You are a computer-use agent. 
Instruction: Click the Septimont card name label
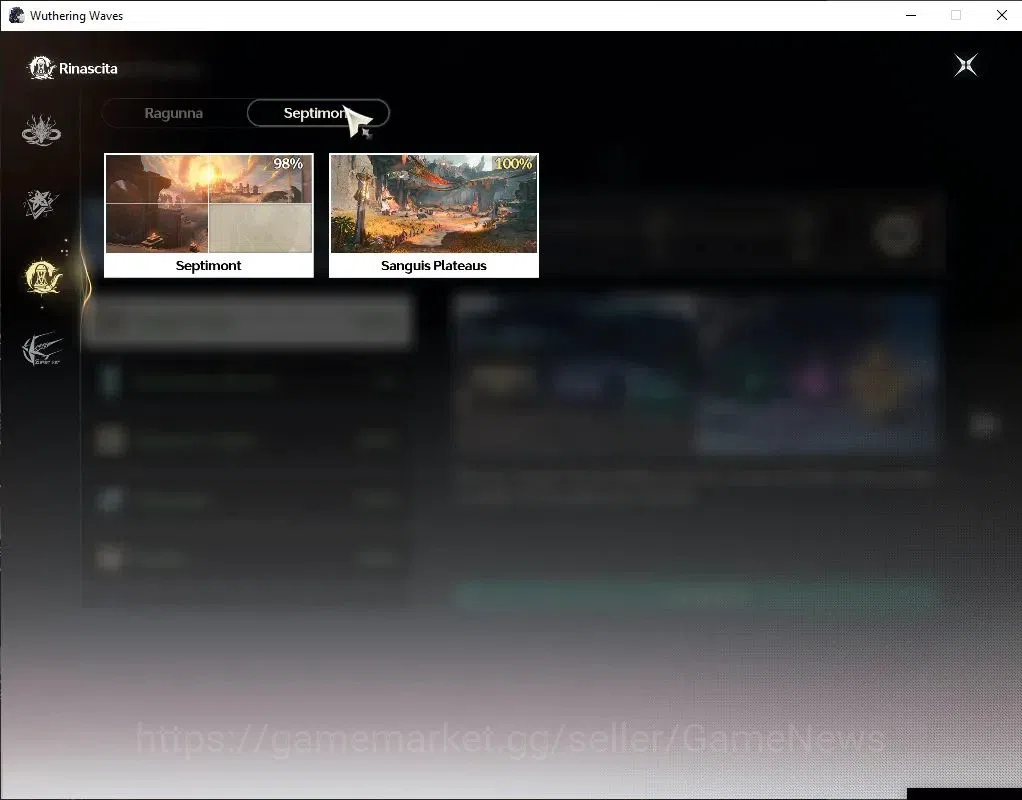coord(209,265)
